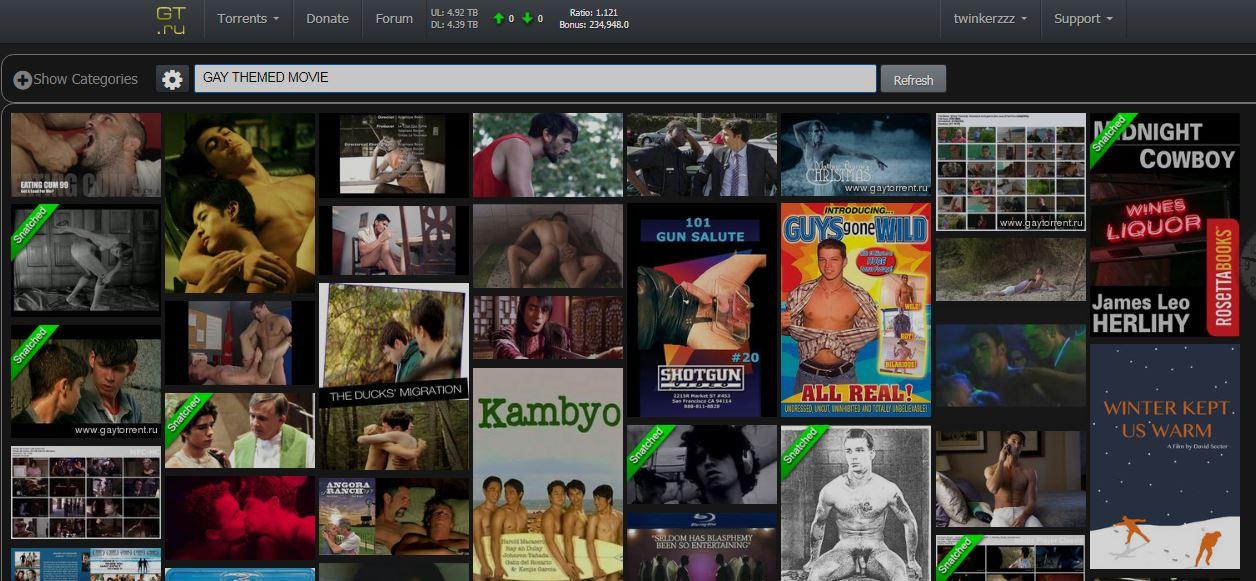Open the search settings gear icon

click(172, 80)
